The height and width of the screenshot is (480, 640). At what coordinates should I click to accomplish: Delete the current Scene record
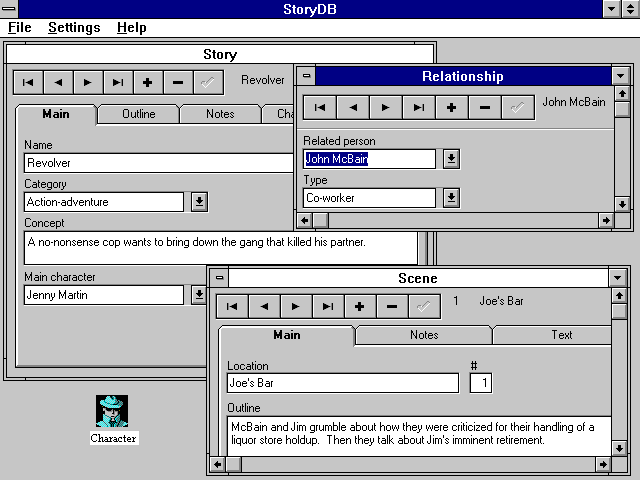click(x=391, y=306)
